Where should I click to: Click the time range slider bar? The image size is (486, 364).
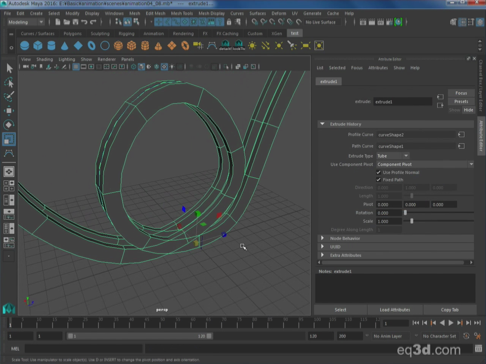click(140, 336)
